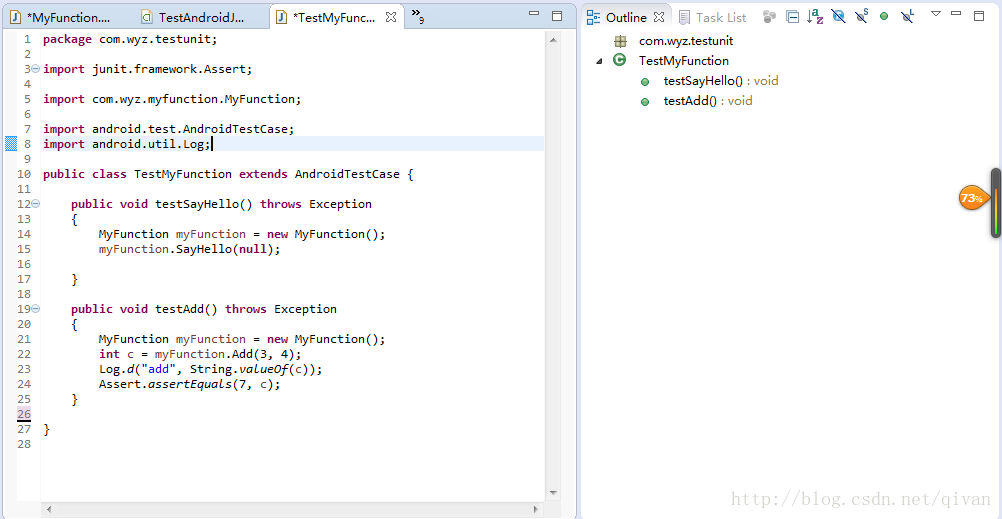1002x519 pixels.
Task: Maximize the Outline panel
Action: [979, 16]
